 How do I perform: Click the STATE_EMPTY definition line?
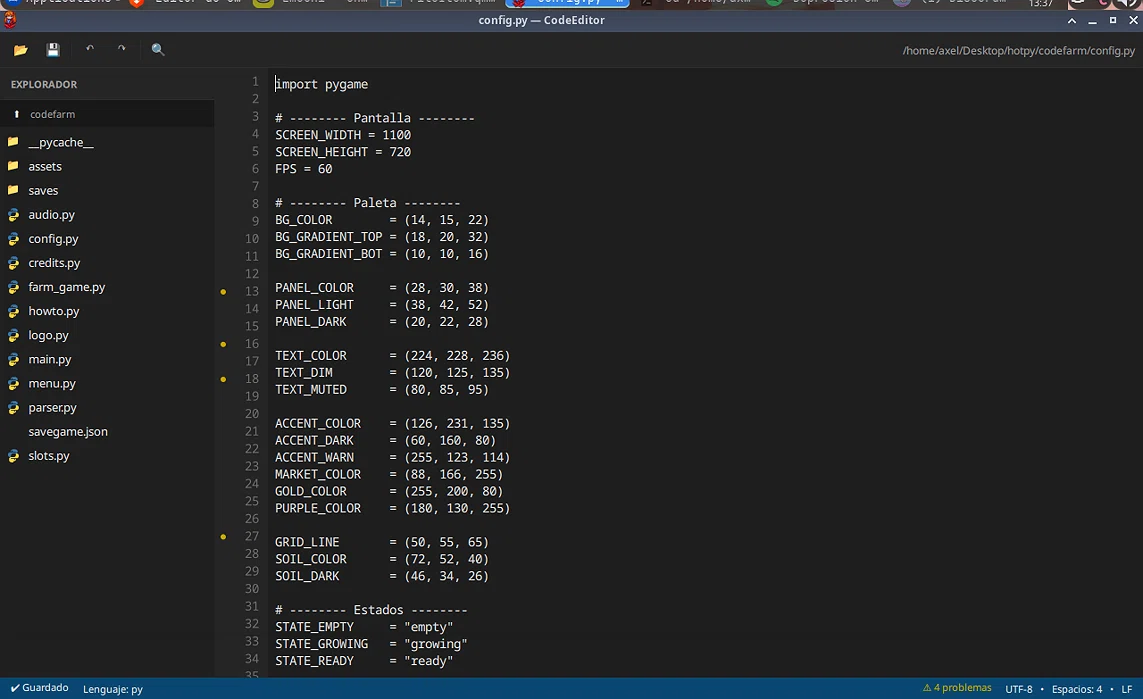tap(364, 626)
